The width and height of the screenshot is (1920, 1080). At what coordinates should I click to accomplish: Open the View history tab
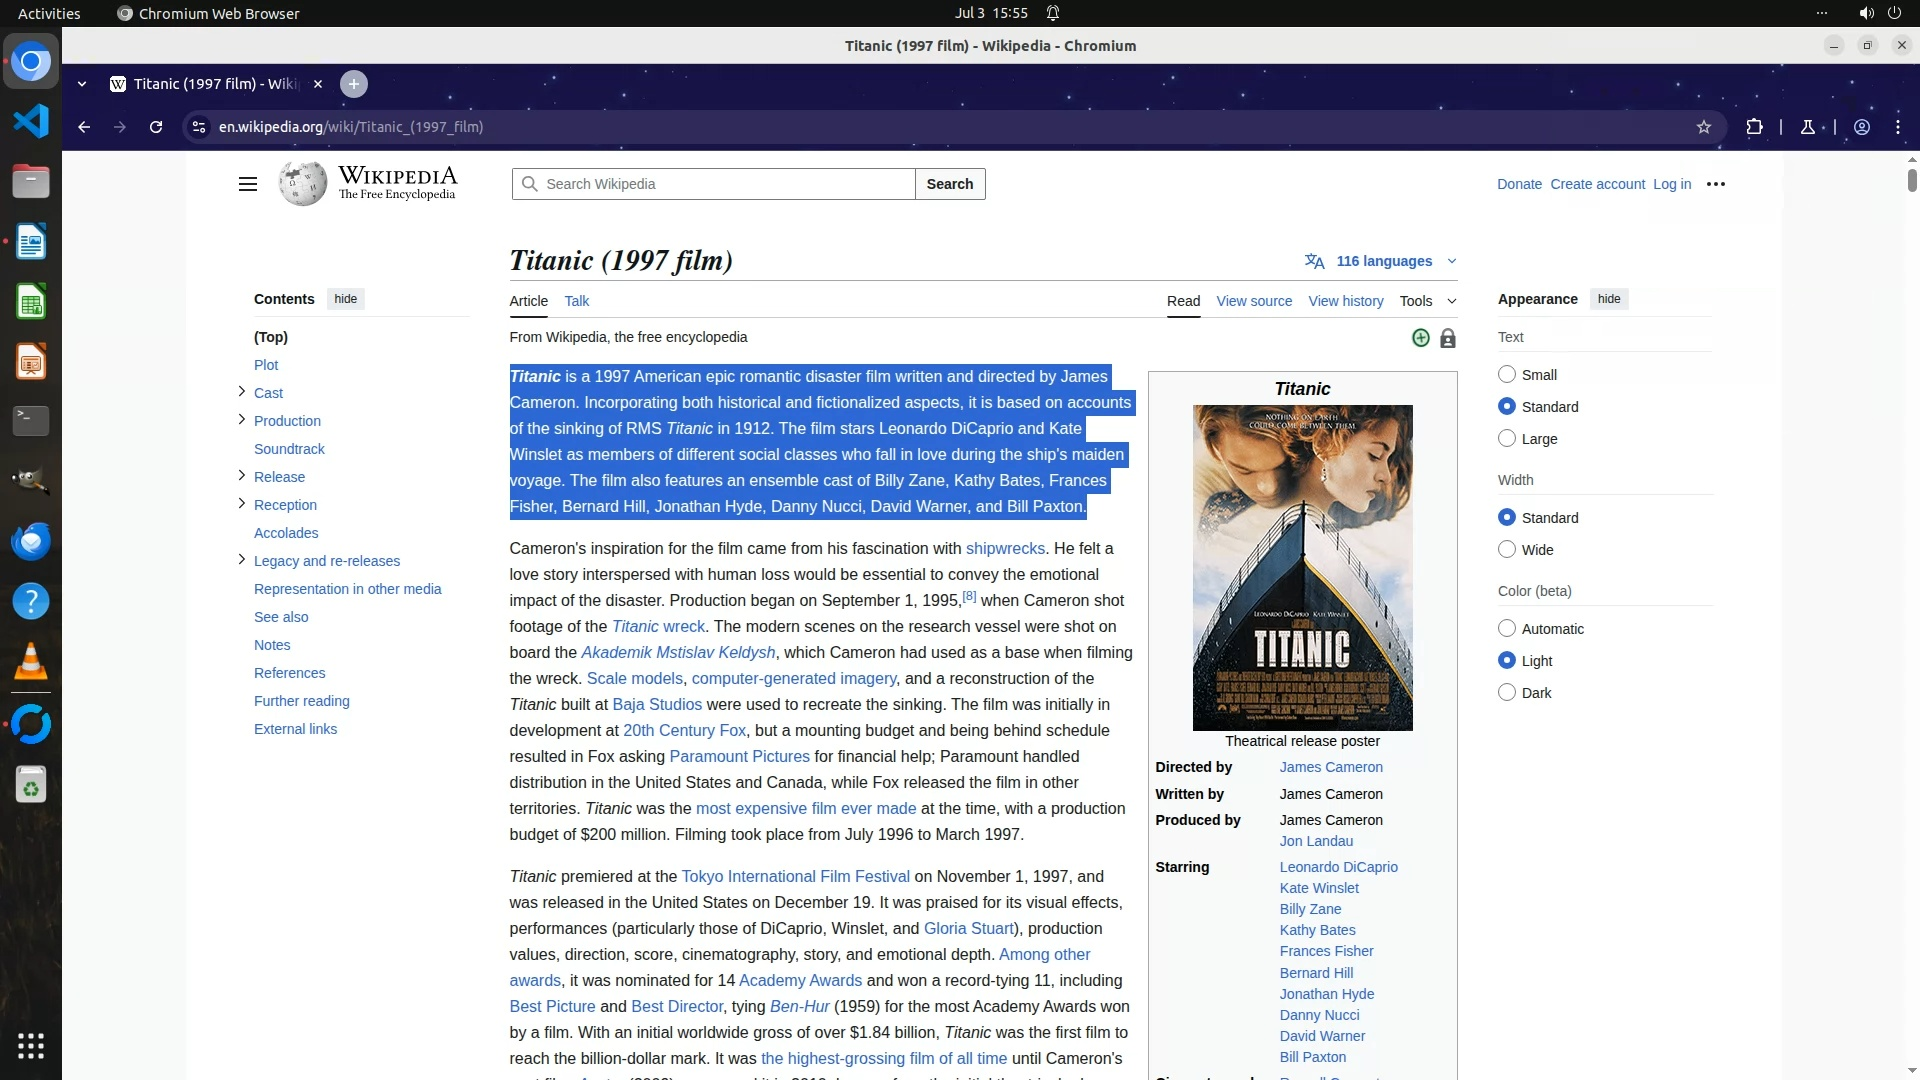click(1345, 301)
